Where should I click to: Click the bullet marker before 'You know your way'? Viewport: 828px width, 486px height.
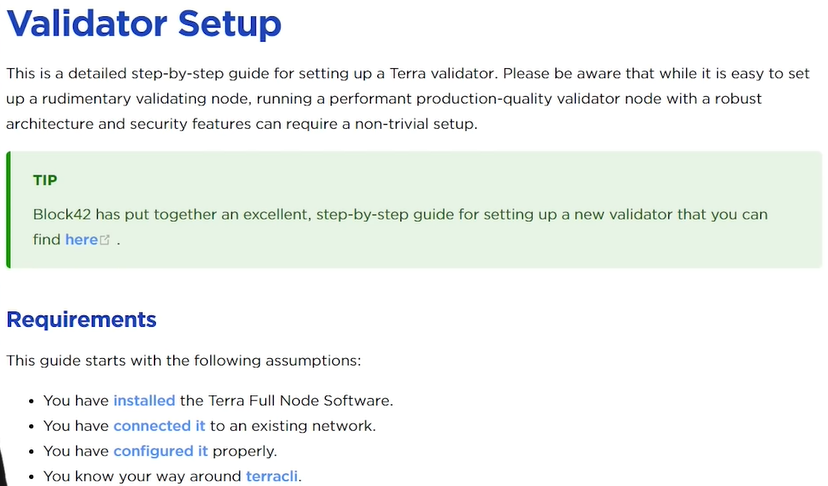point(32,478)
